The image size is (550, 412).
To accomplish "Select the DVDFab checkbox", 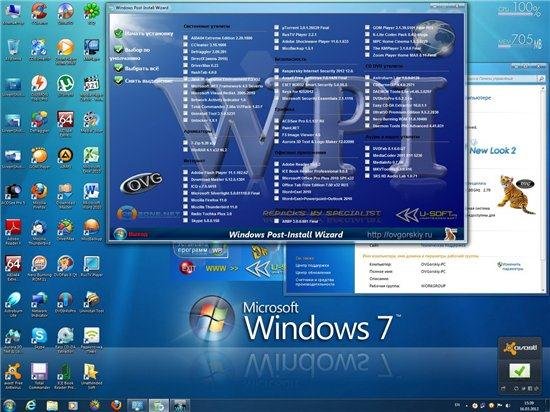I will [367, 148].
